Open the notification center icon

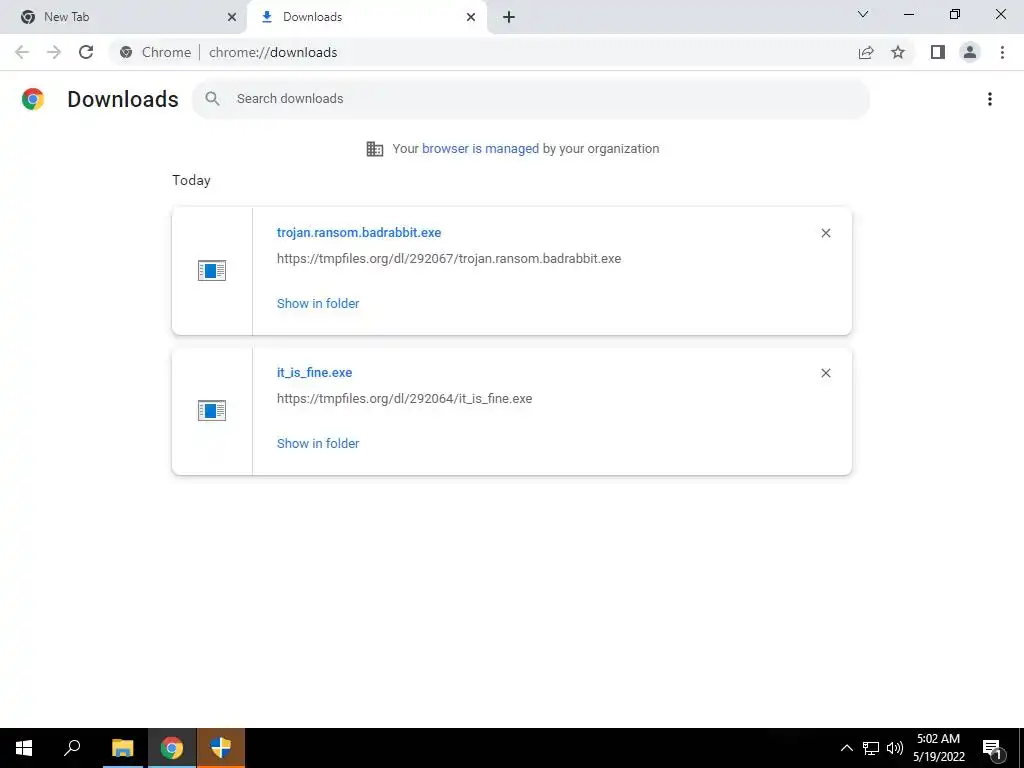[992, 748]
